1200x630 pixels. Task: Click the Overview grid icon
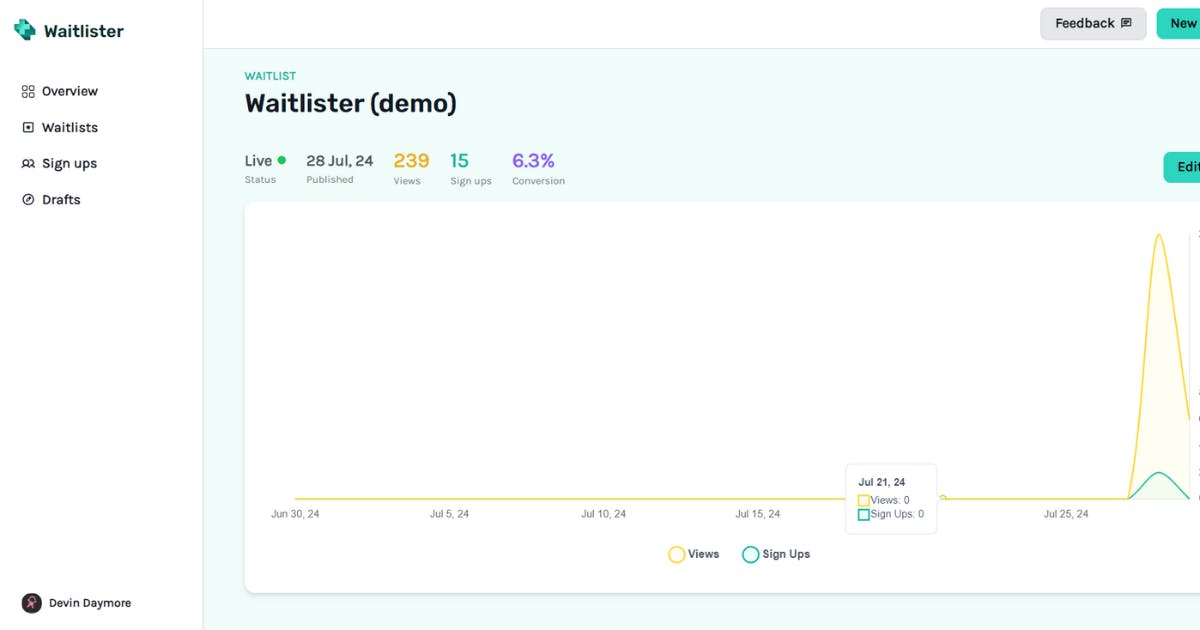[28, 91]
